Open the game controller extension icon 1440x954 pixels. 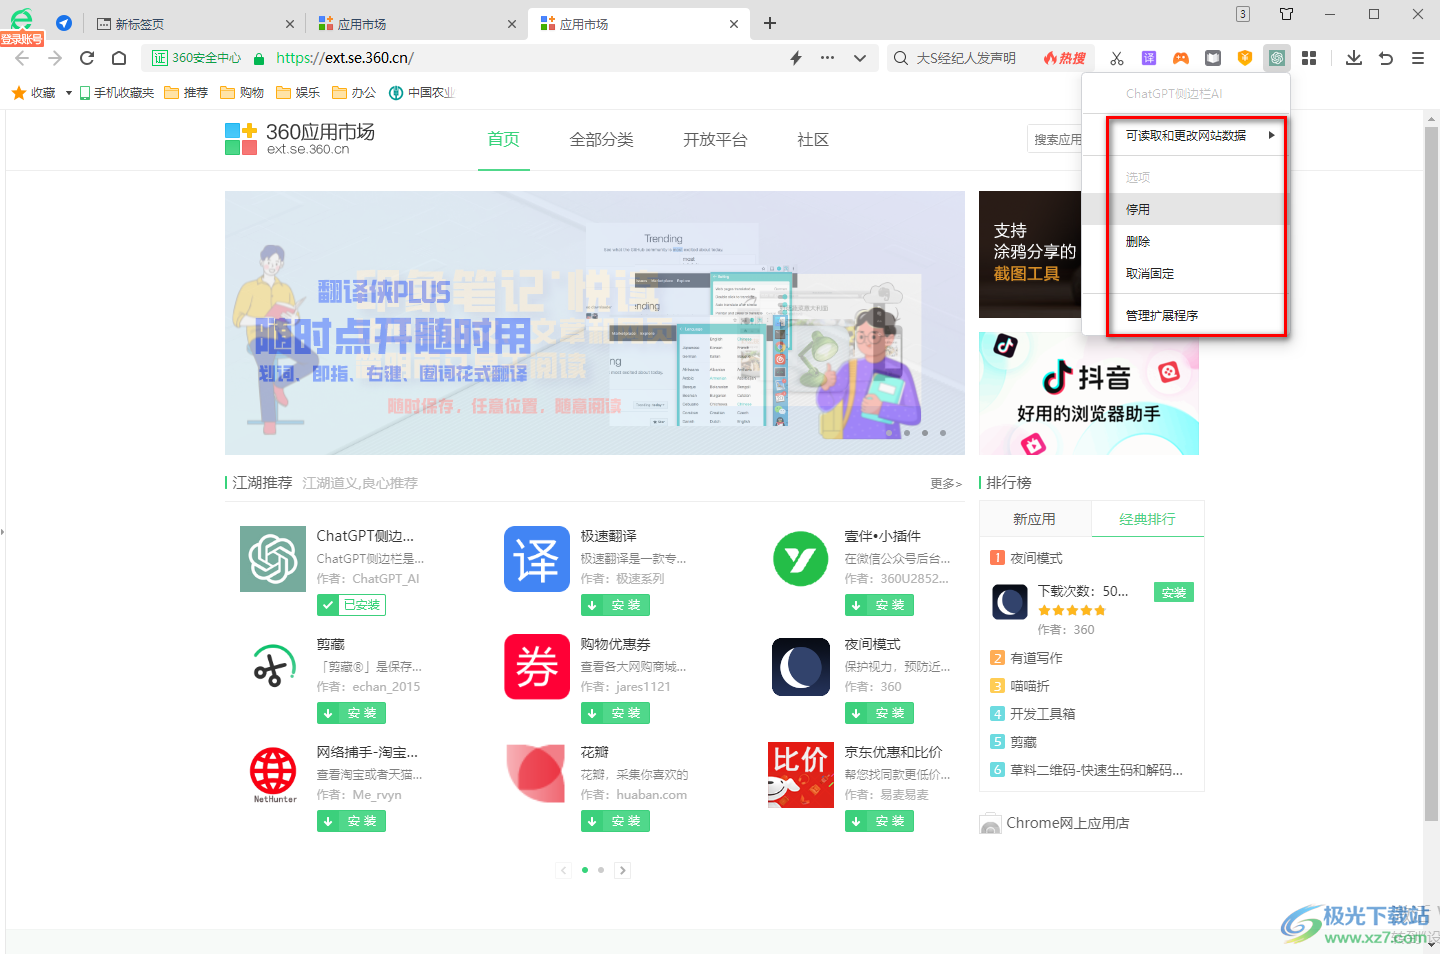click(1181, 58)
